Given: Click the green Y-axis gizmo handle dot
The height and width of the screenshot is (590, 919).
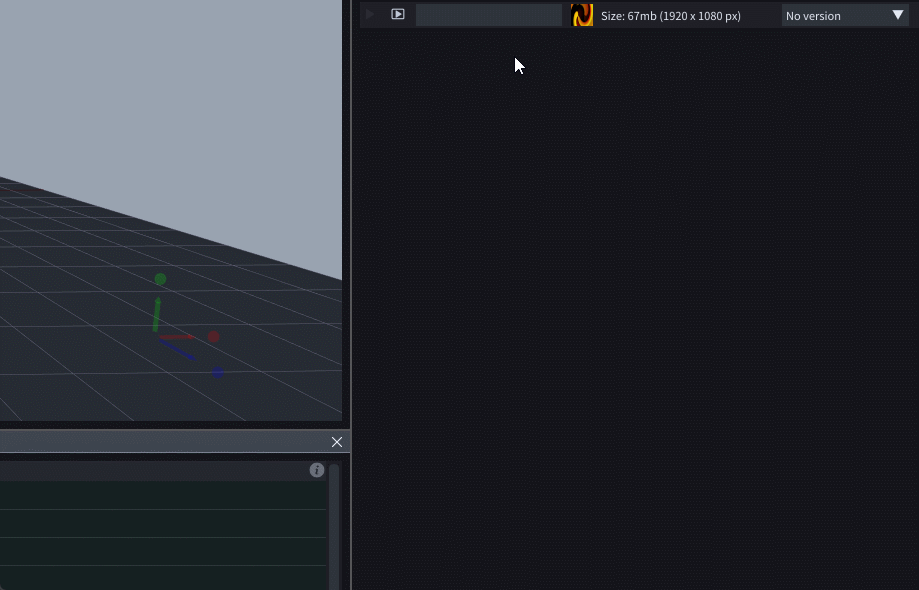Looking at the screenshot, I should coord(160,279).
